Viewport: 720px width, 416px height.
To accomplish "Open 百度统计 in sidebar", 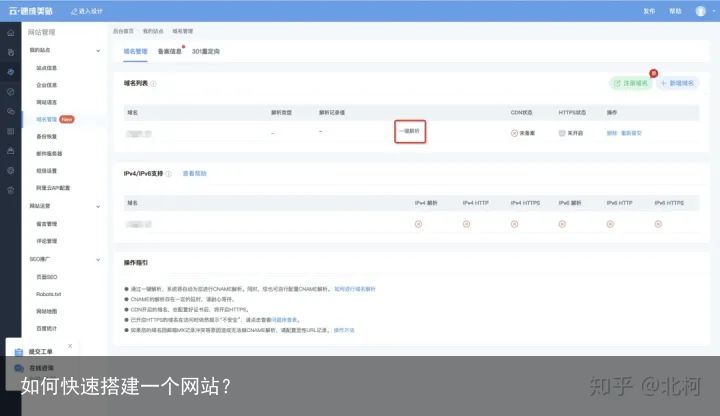I will 46,328.
